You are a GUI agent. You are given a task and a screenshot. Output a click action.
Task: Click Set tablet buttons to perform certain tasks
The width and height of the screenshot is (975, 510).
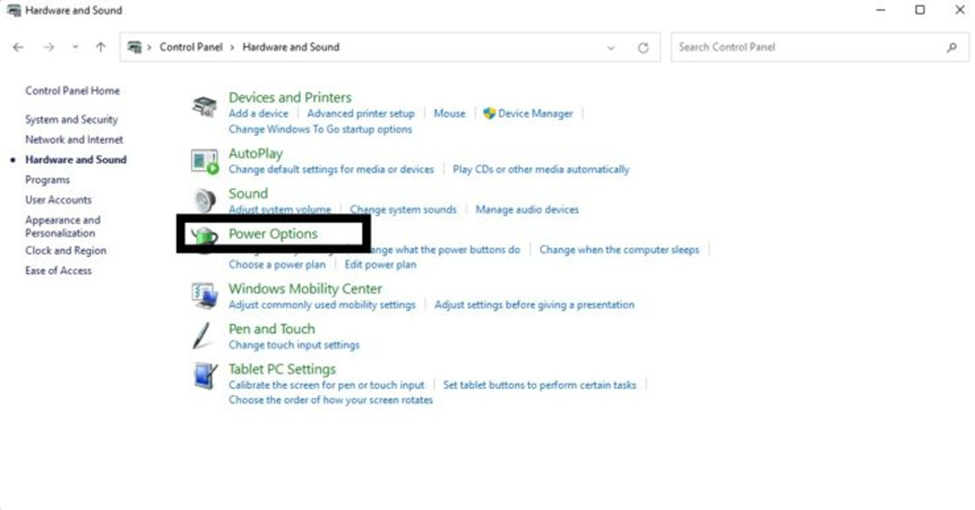click(540, 385)
